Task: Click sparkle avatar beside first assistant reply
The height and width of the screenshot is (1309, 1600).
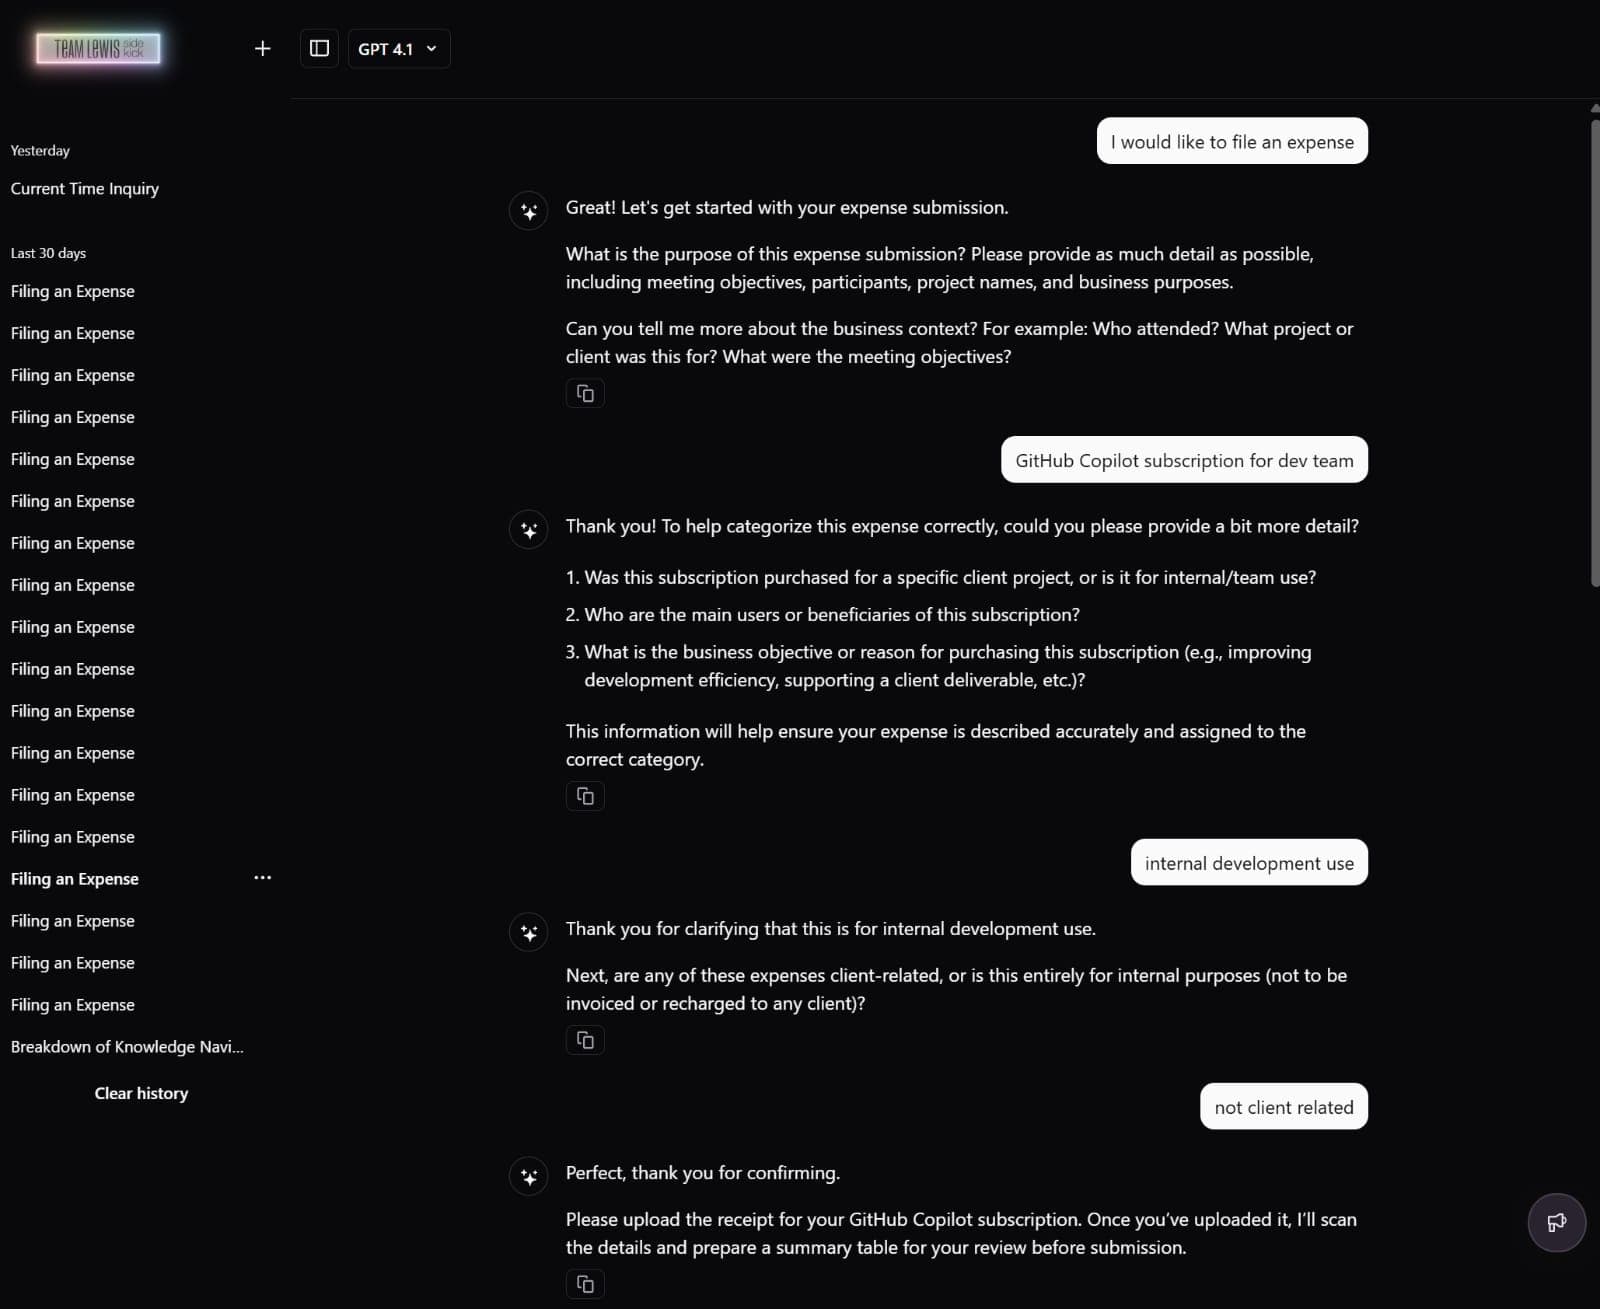Action: click(x=528, y=211)
